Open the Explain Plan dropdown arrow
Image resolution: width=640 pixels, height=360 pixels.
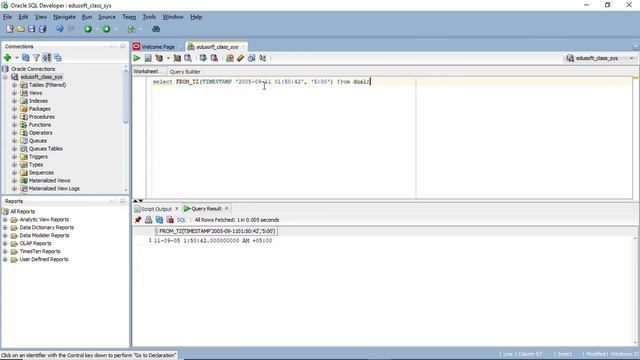click(x=168, y=58)
